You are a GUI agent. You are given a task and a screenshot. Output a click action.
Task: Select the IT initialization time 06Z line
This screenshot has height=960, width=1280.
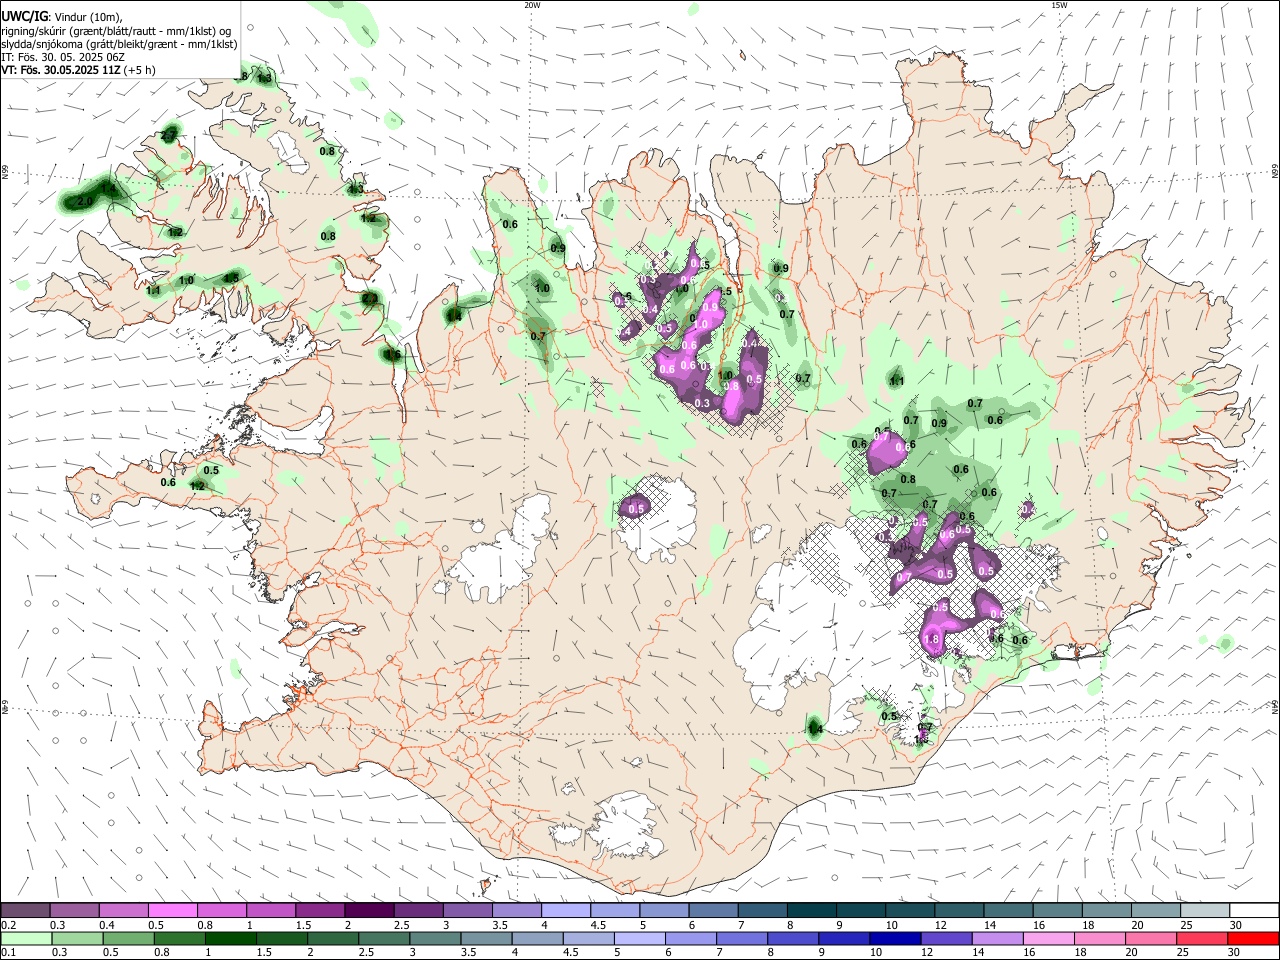pos(63,57)
